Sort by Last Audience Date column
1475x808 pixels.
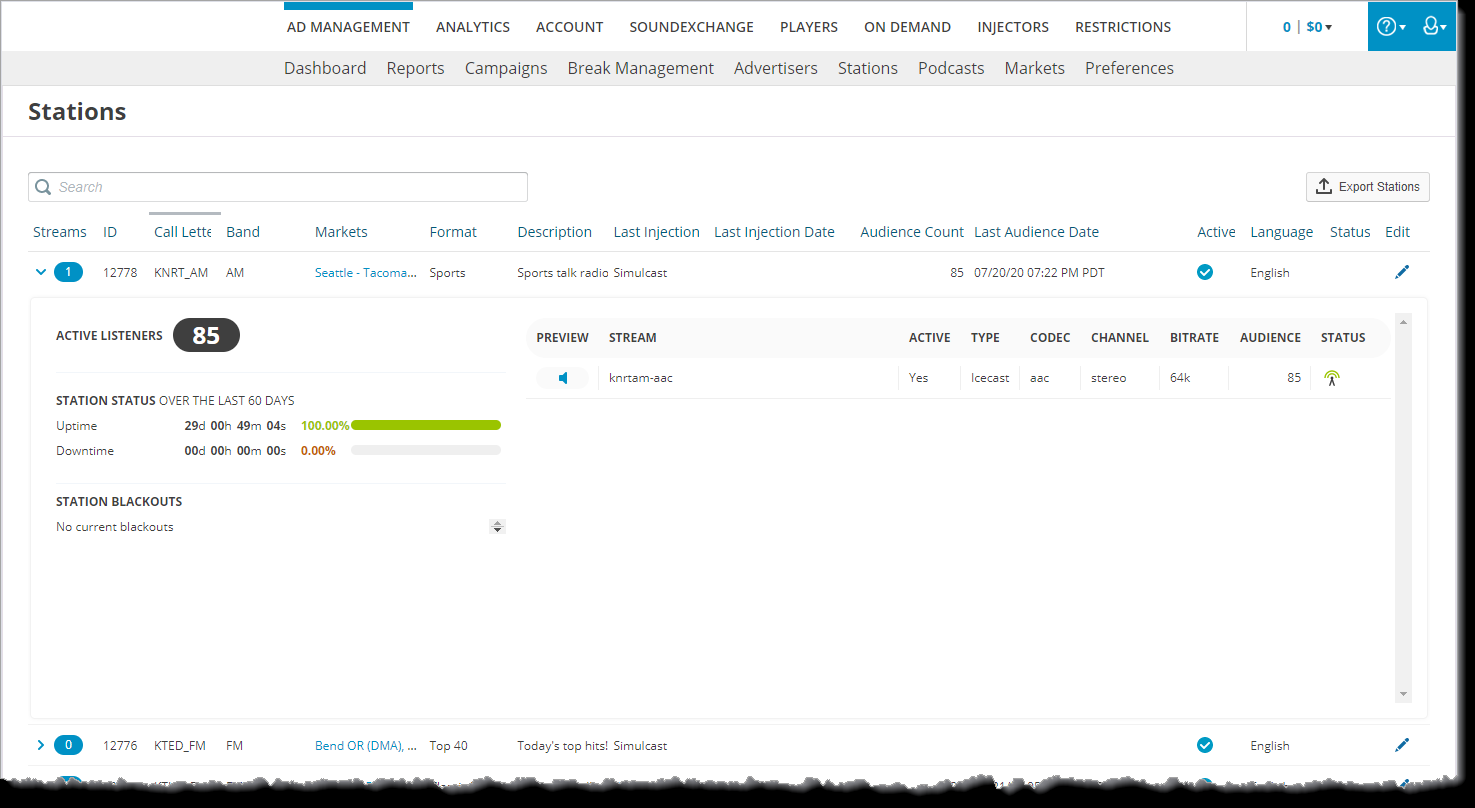[x=1036, y=232]
